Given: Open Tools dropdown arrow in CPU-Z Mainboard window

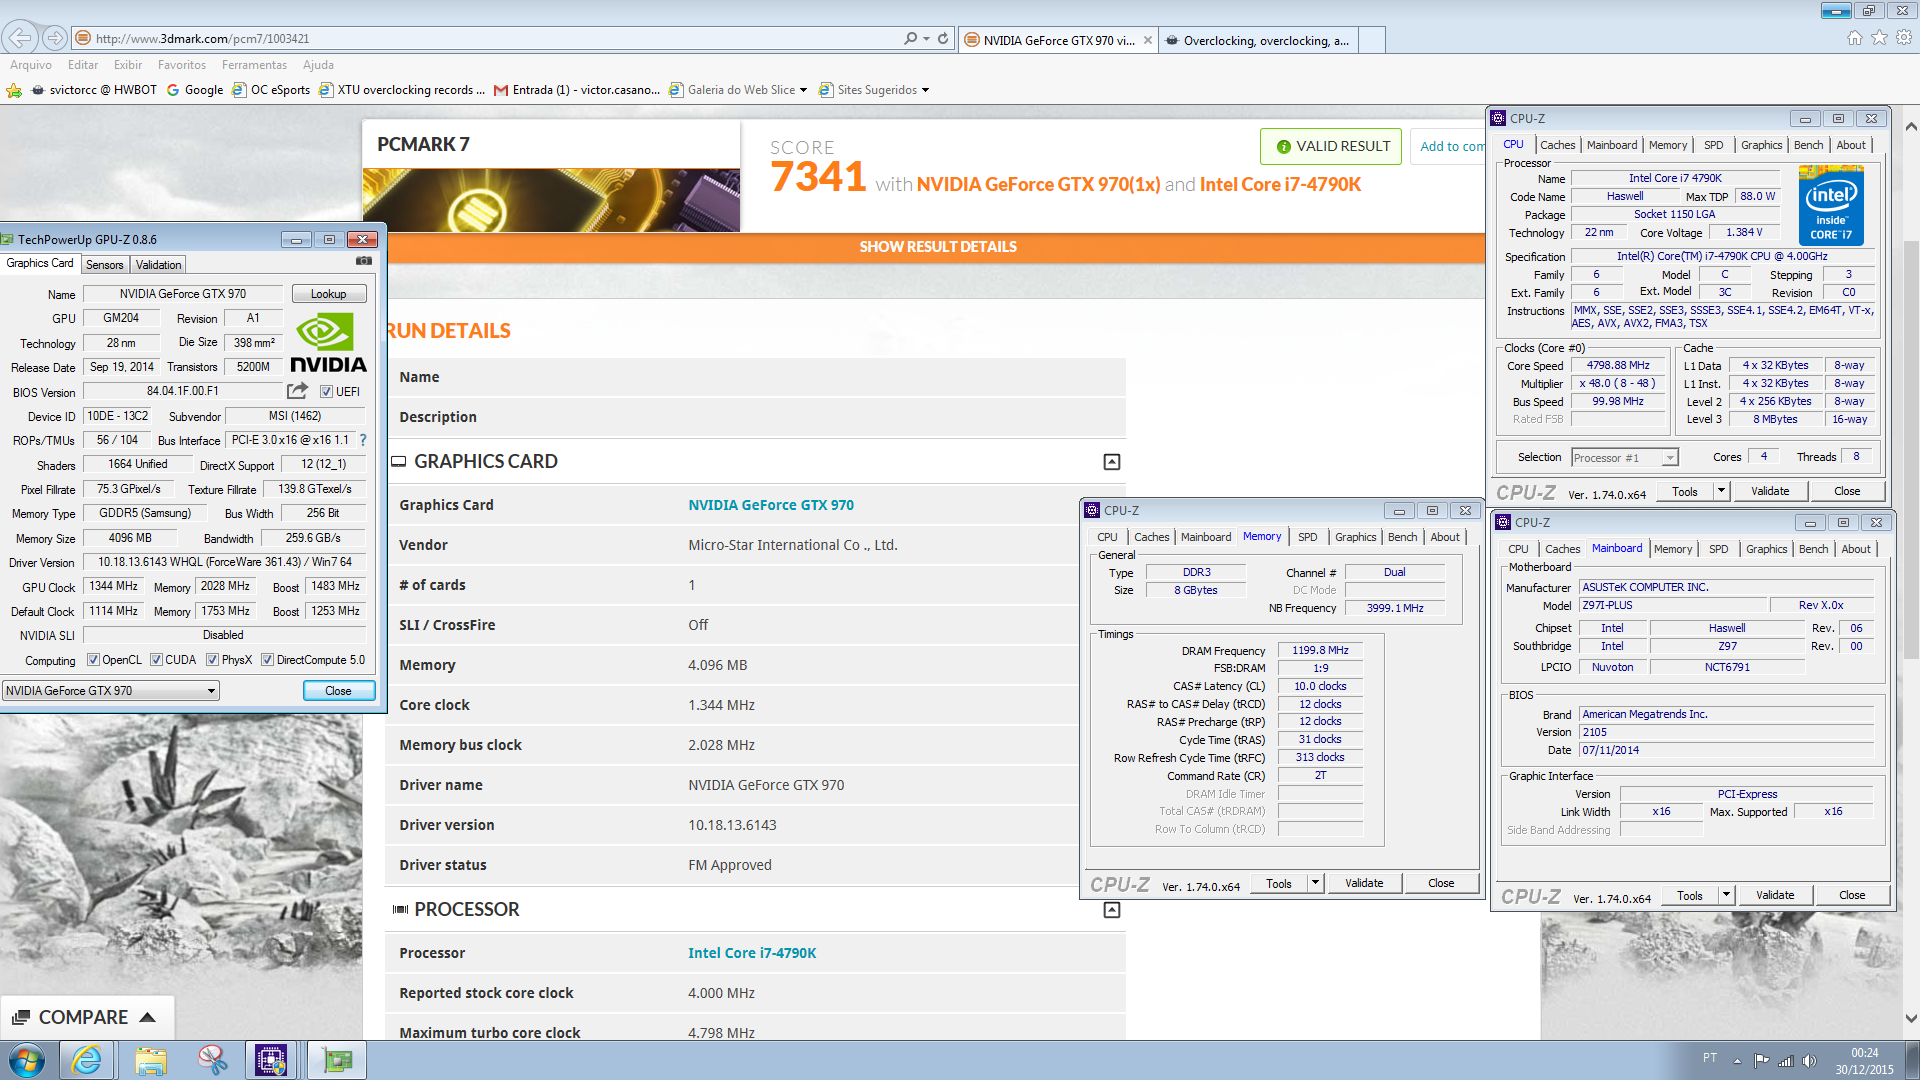Looking at the screenshot, I should click(1726, 895).
